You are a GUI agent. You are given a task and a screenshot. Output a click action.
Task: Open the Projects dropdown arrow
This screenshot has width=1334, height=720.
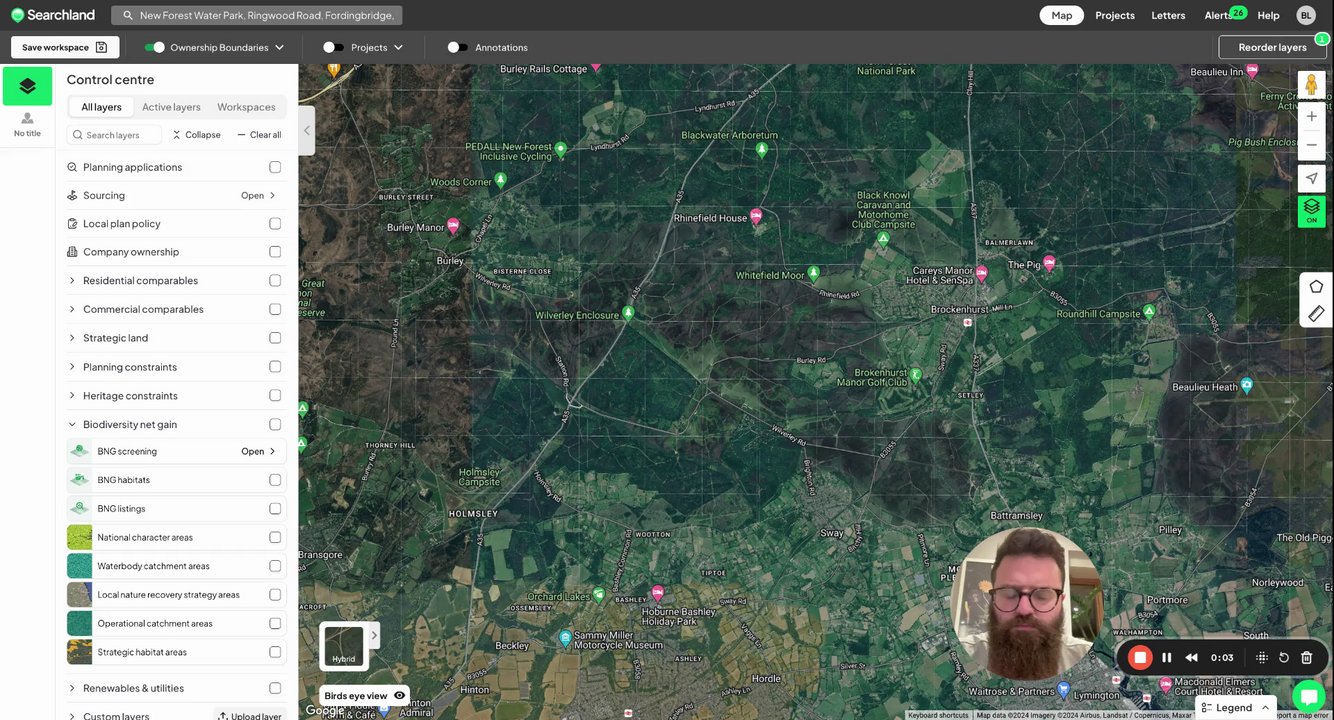(x=398, y=47)
